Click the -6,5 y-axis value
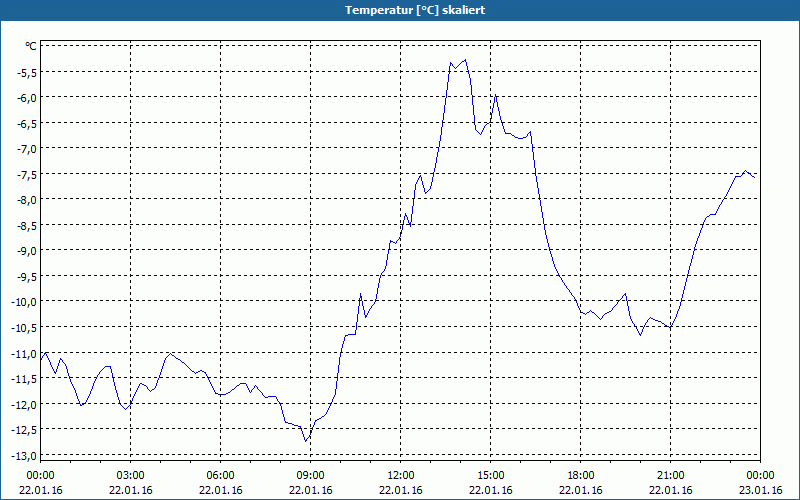The image size is (800, 500). point(27,122)
